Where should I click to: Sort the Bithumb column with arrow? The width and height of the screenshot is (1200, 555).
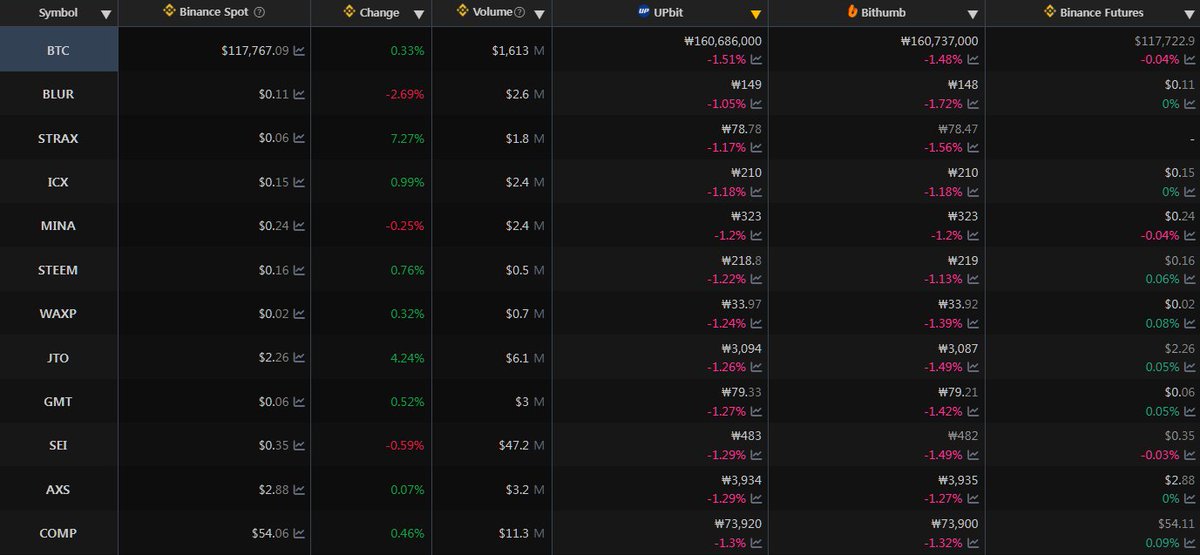(973, 14)
